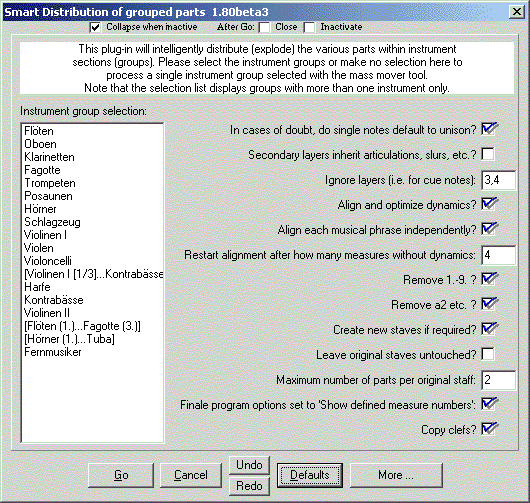Image resolution: width=530 pixels, height=503 pixels.
Task: Uncheck single notes default to unison
Action: coord(488,129)
